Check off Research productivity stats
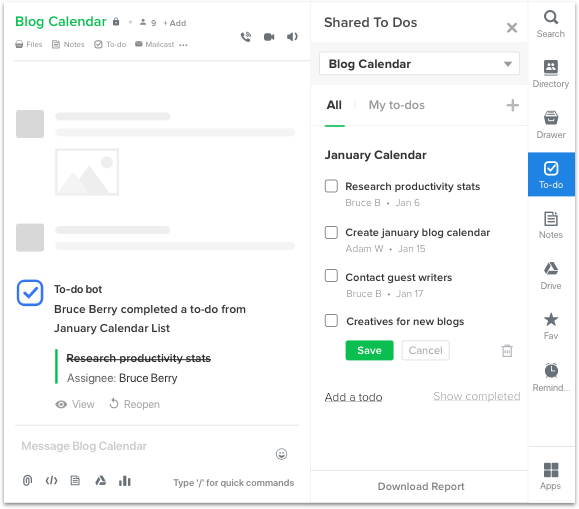579x509 pixels. (x=331, y=186)
